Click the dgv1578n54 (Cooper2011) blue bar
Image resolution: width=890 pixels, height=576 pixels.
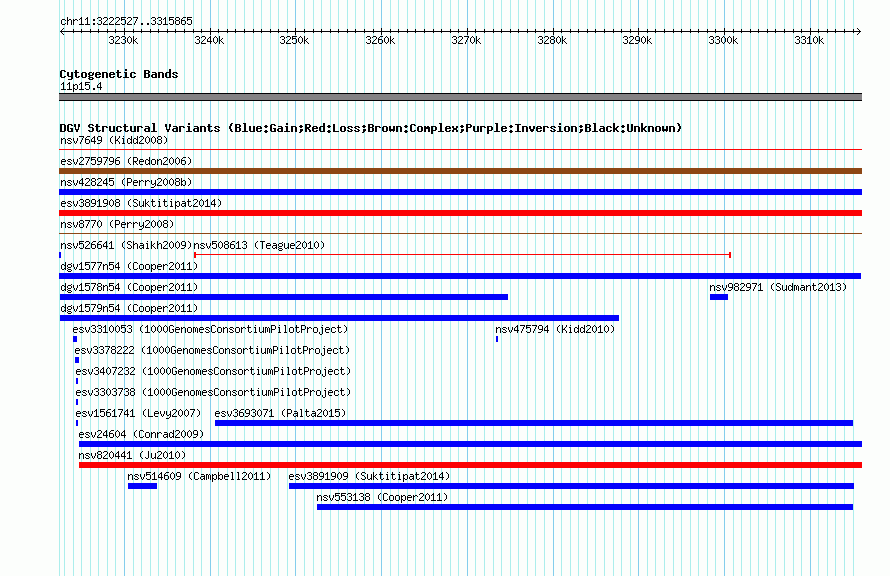pyautogui.click(x=283, y=297)
